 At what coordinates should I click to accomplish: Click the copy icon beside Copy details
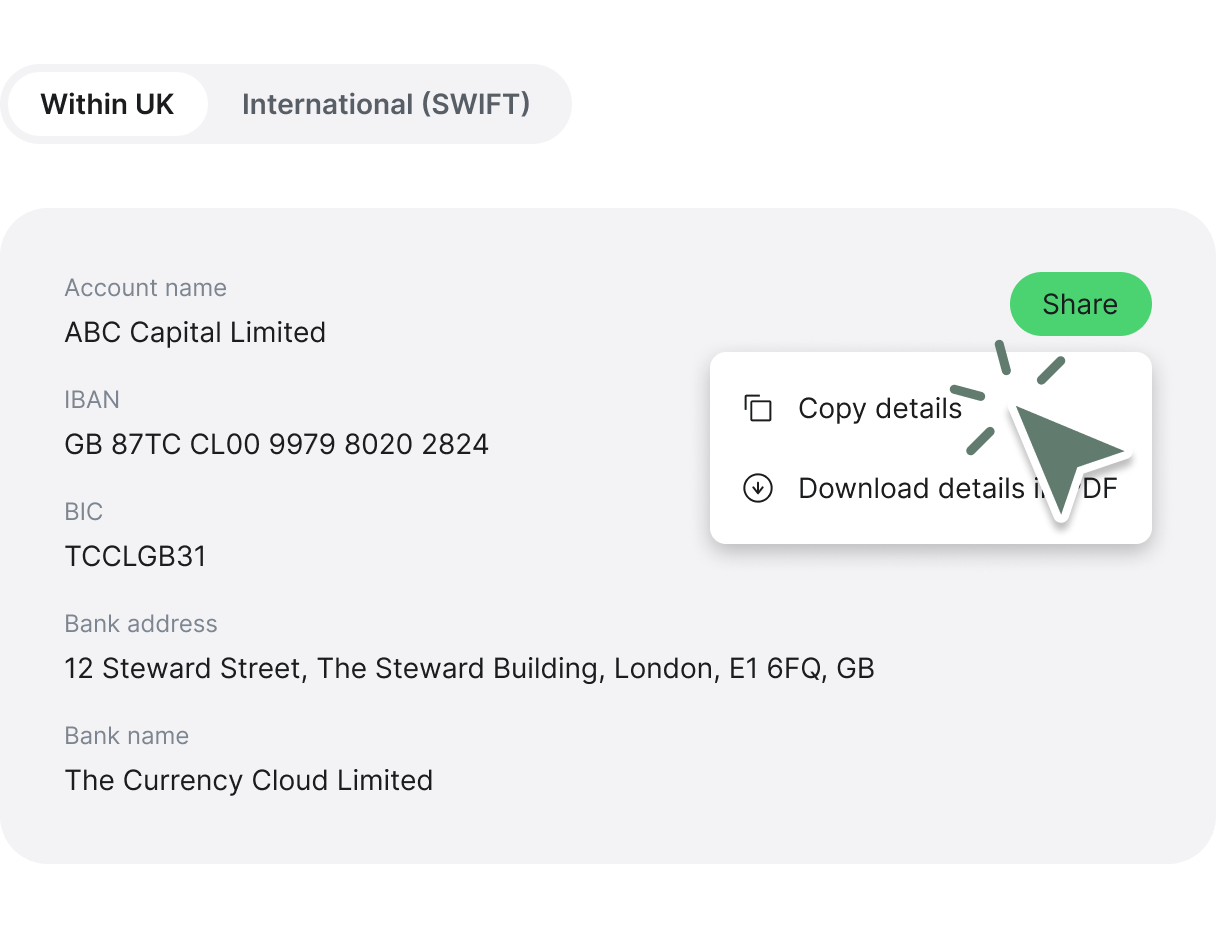click(x=758, y=409)
